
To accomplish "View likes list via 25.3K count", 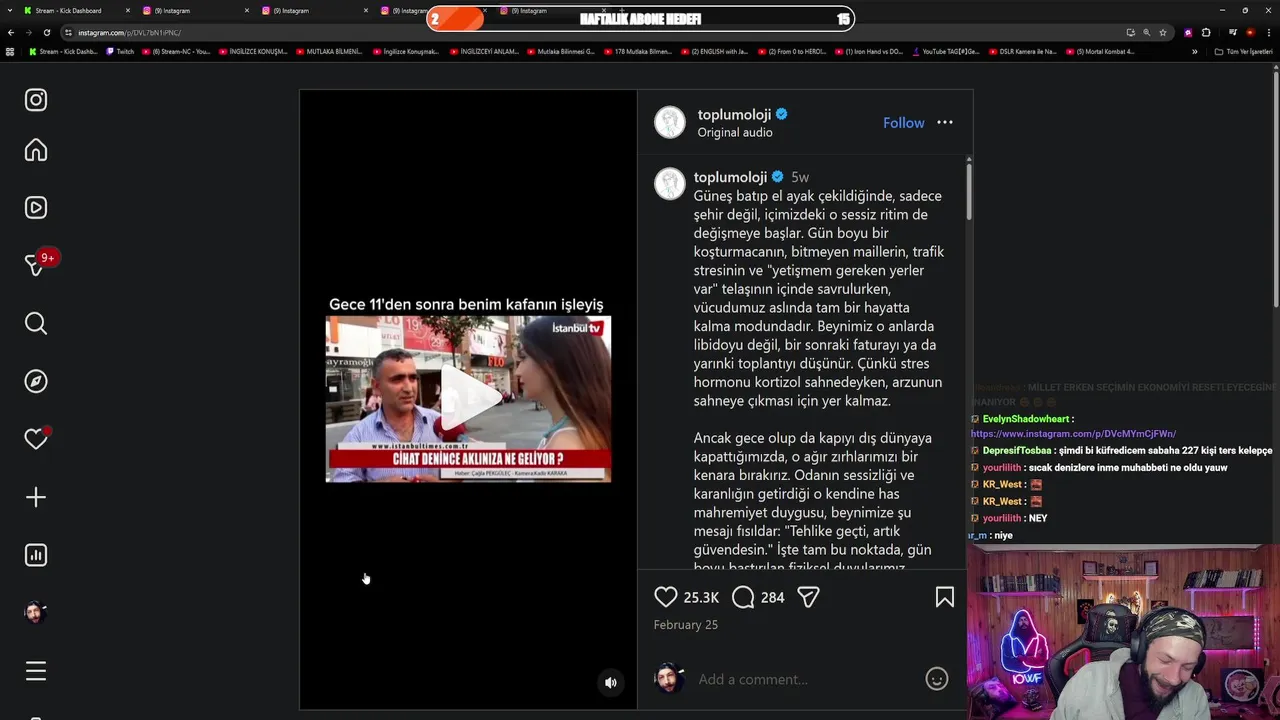I will click(701, 598).
